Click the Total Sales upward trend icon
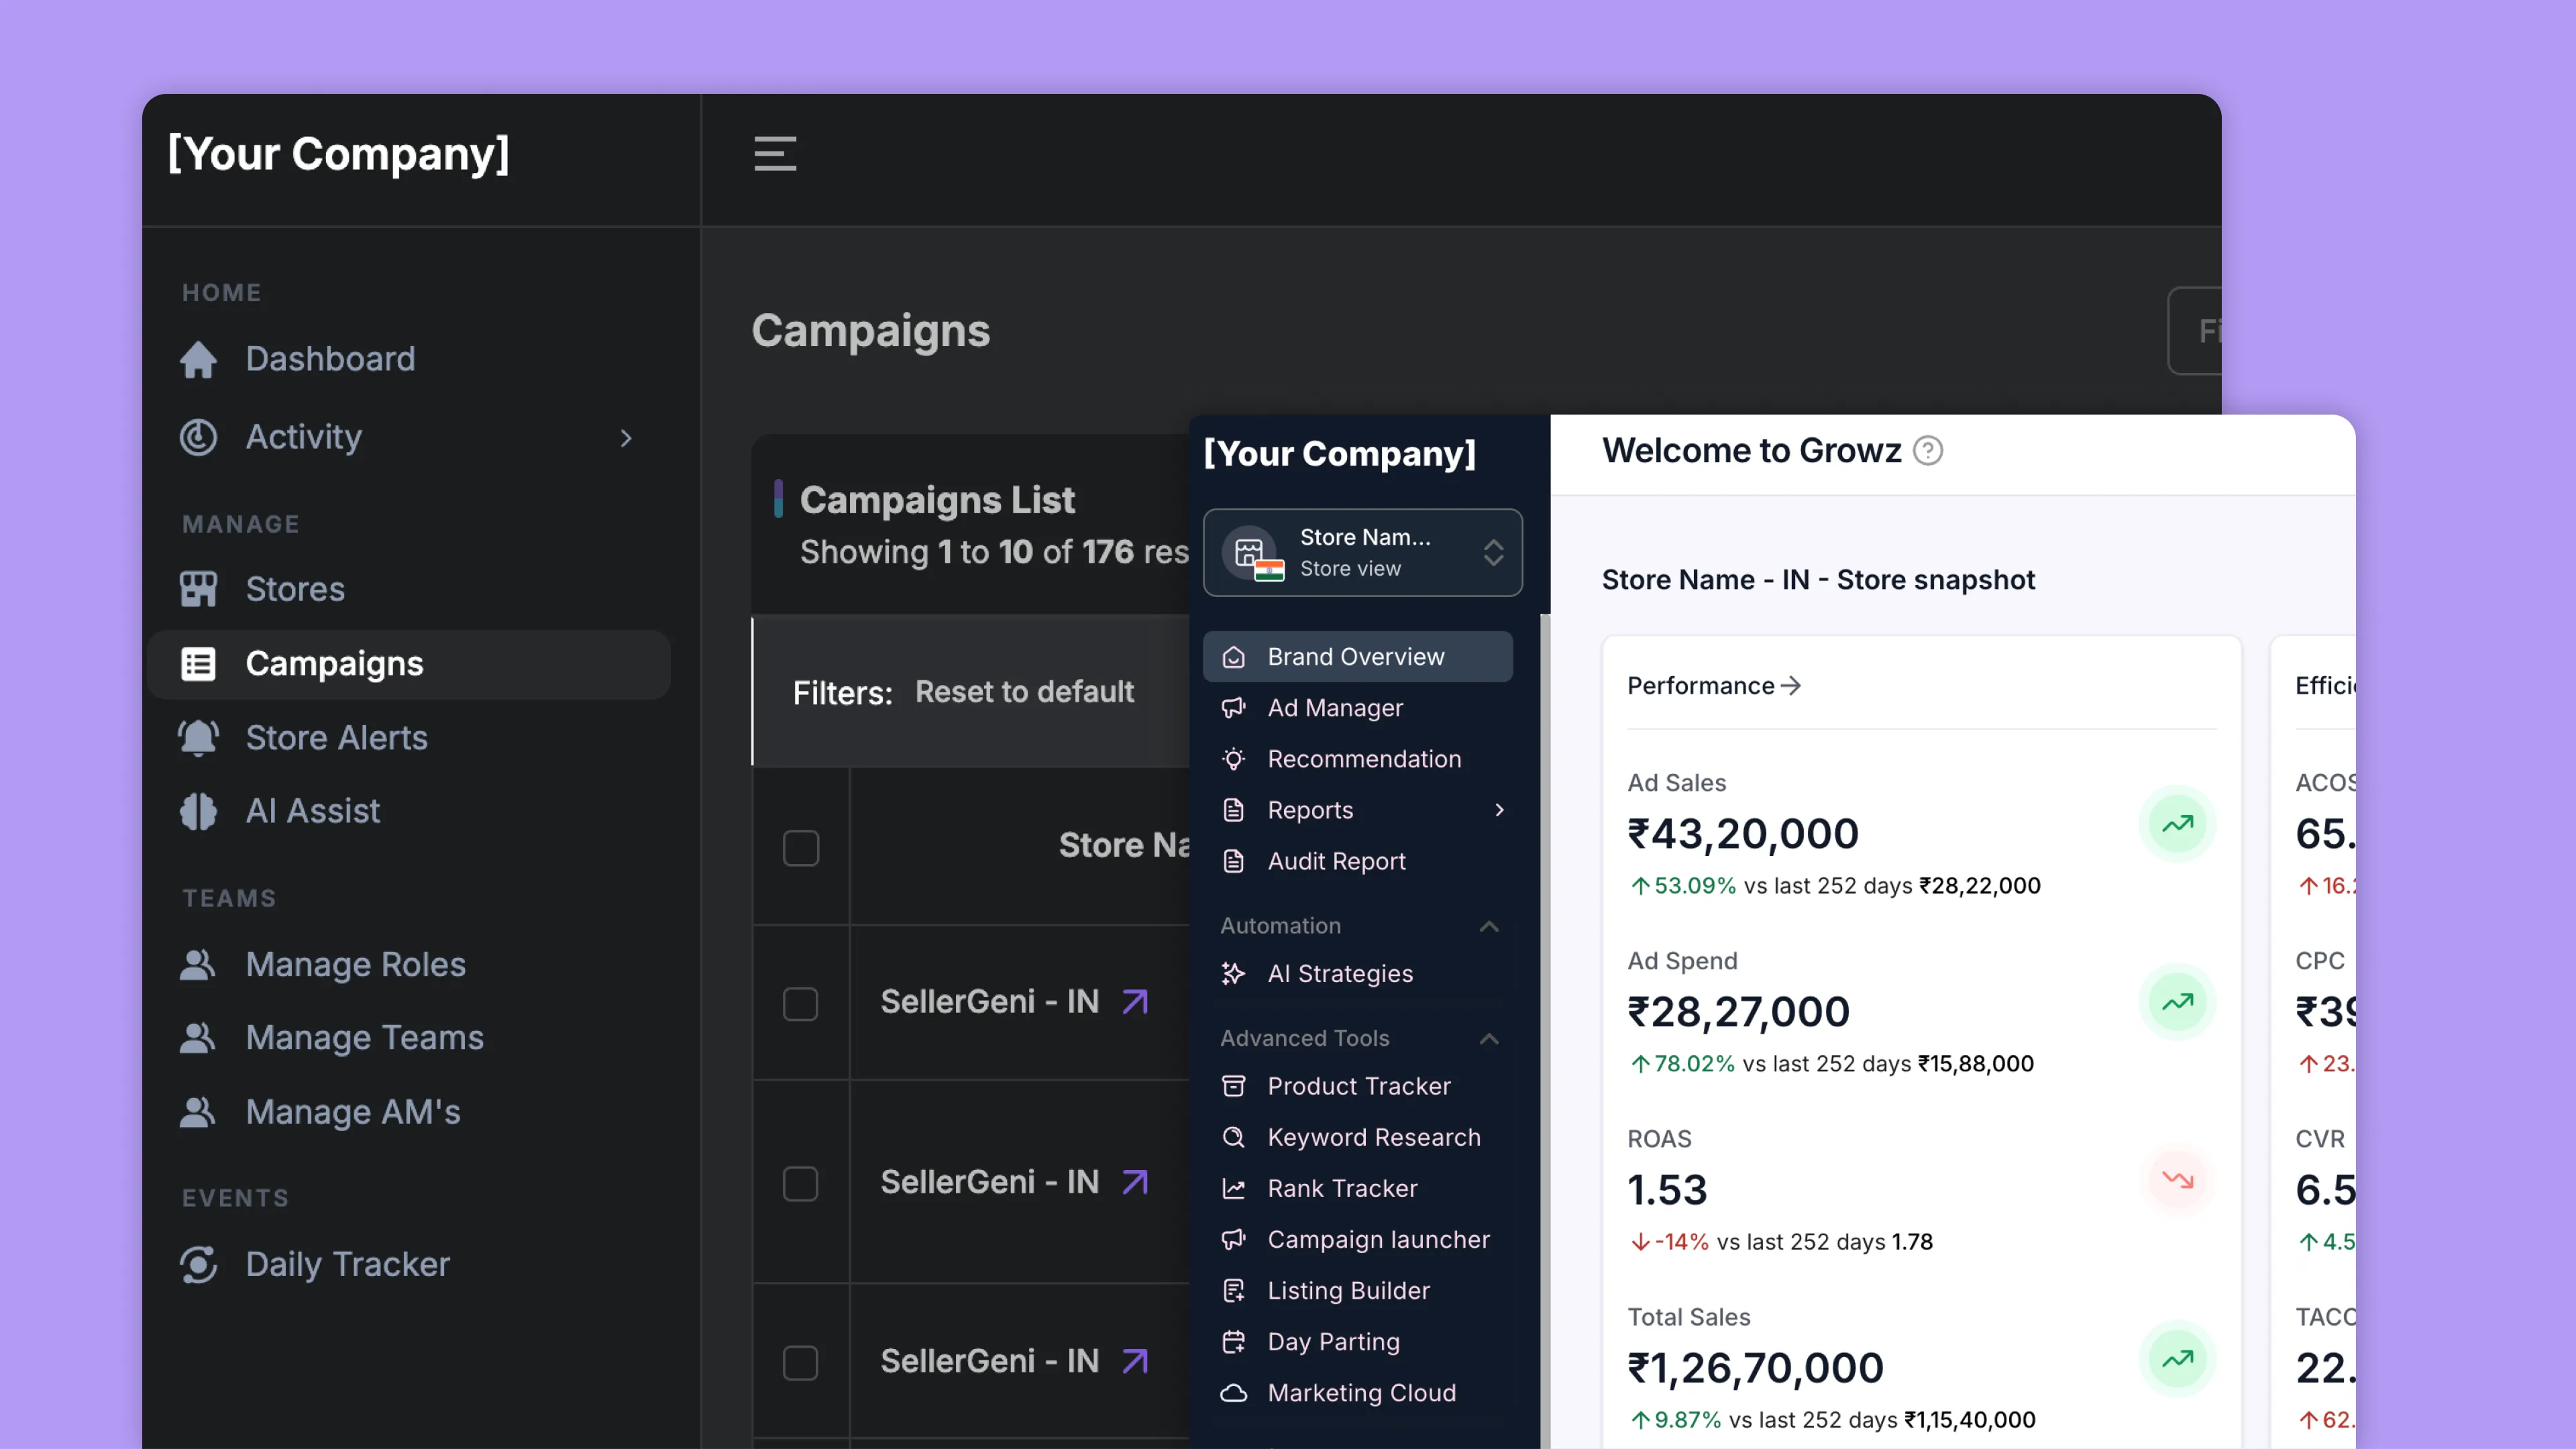 pos(2177,1359)
